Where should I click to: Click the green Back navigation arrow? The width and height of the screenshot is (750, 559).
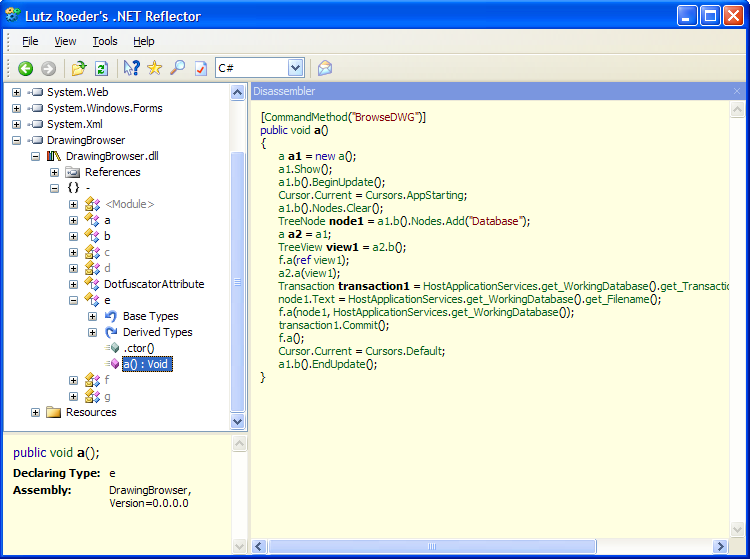click(25, 68)
